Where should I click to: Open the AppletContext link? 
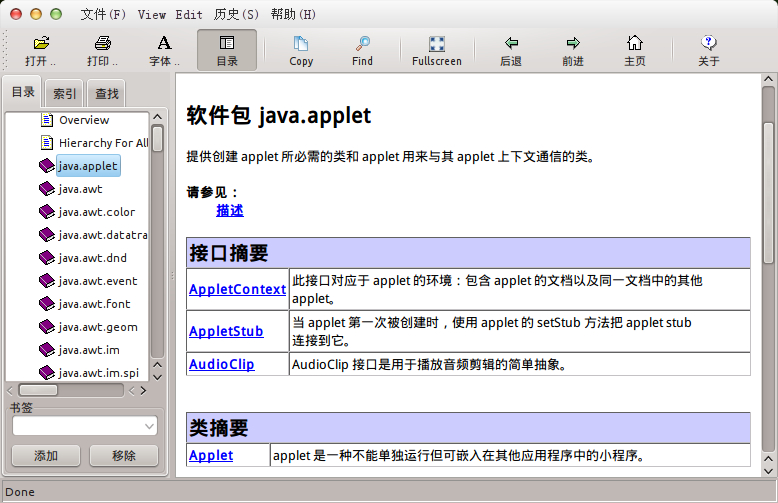point(237,289)
